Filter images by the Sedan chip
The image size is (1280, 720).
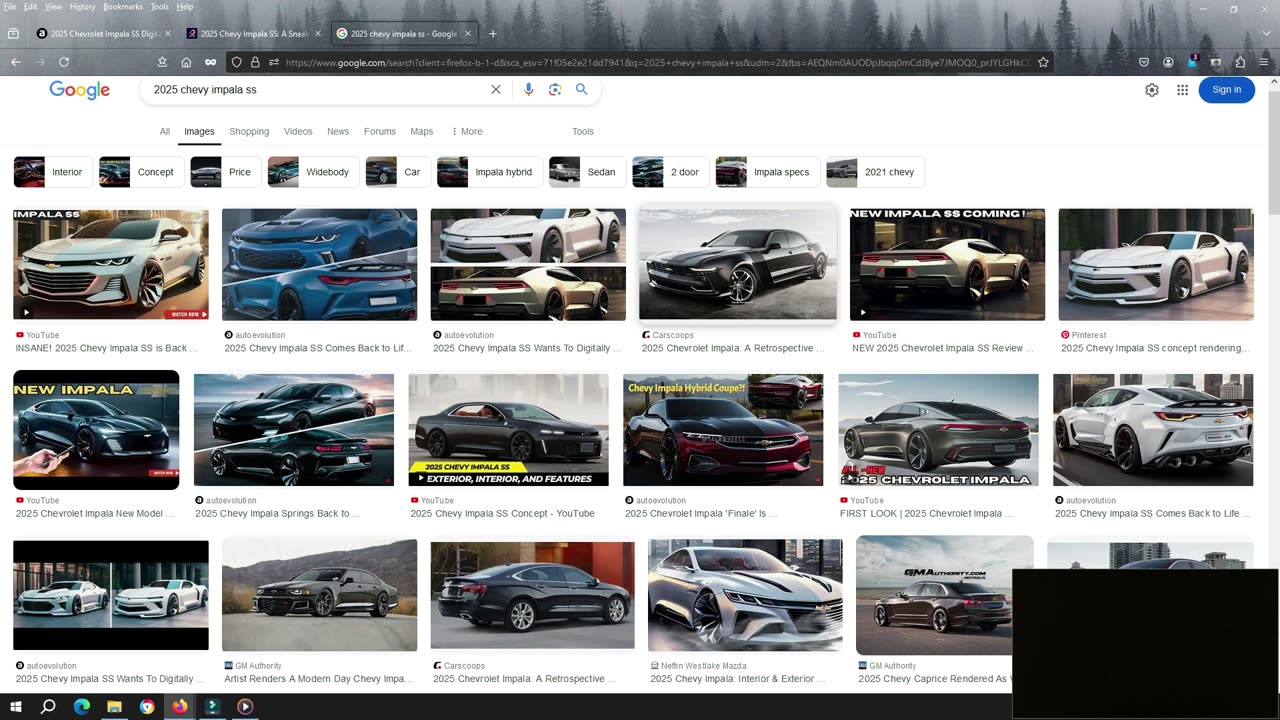pos(587,172)
